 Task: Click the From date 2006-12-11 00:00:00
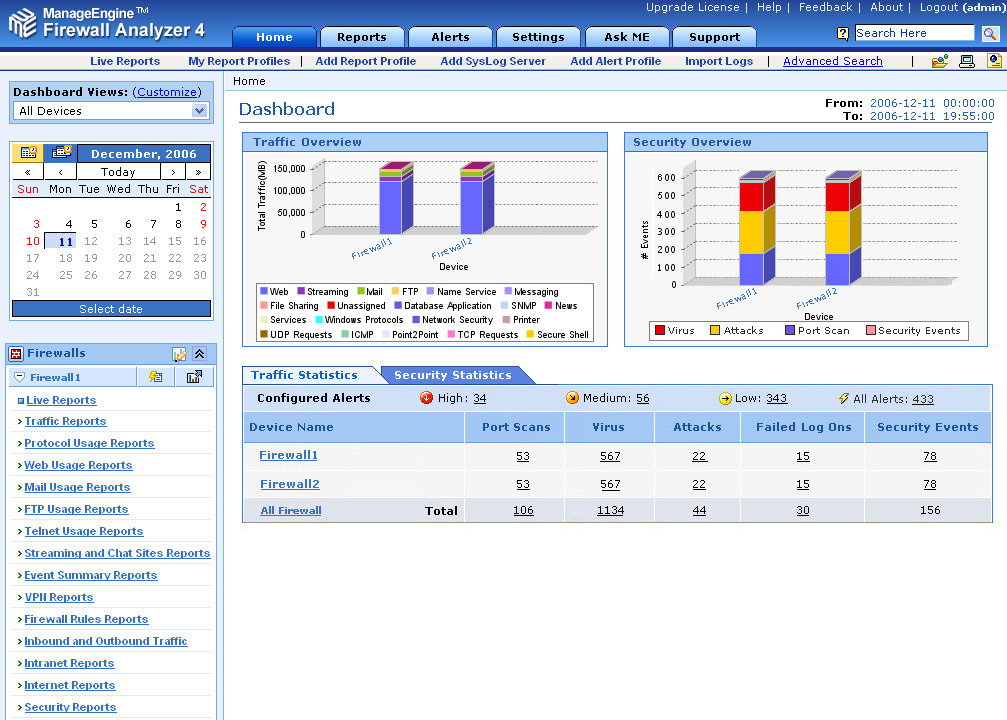932,103
